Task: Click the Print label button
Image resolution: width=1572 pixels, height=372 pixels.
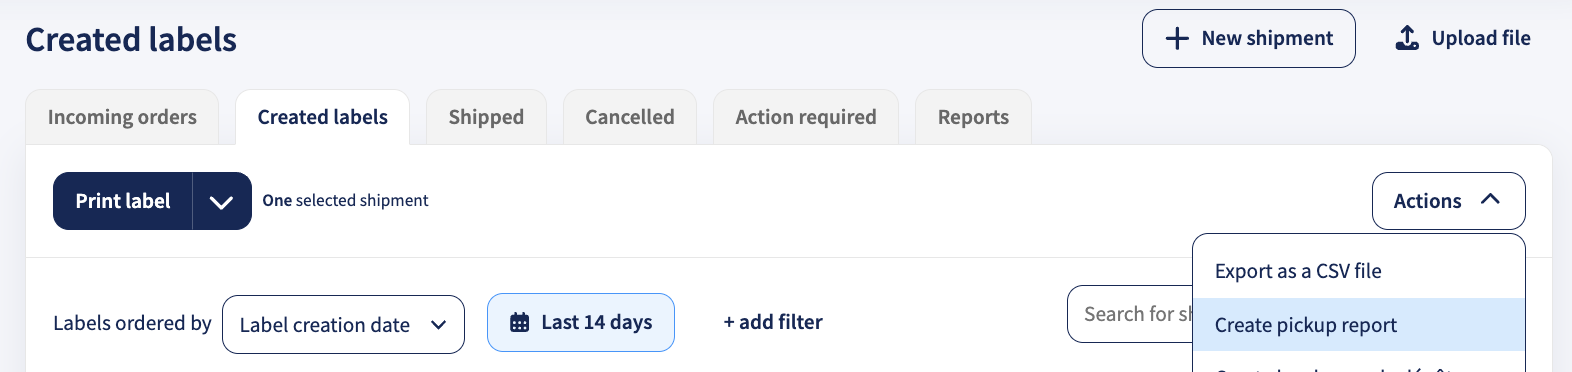Action: click(123, 201)
